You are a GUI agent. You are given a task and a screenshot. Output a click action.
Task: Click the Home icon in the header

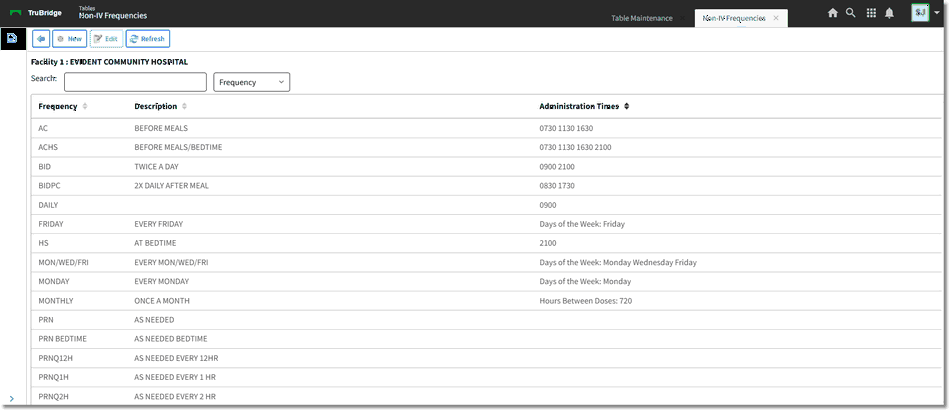pos(833,13)
